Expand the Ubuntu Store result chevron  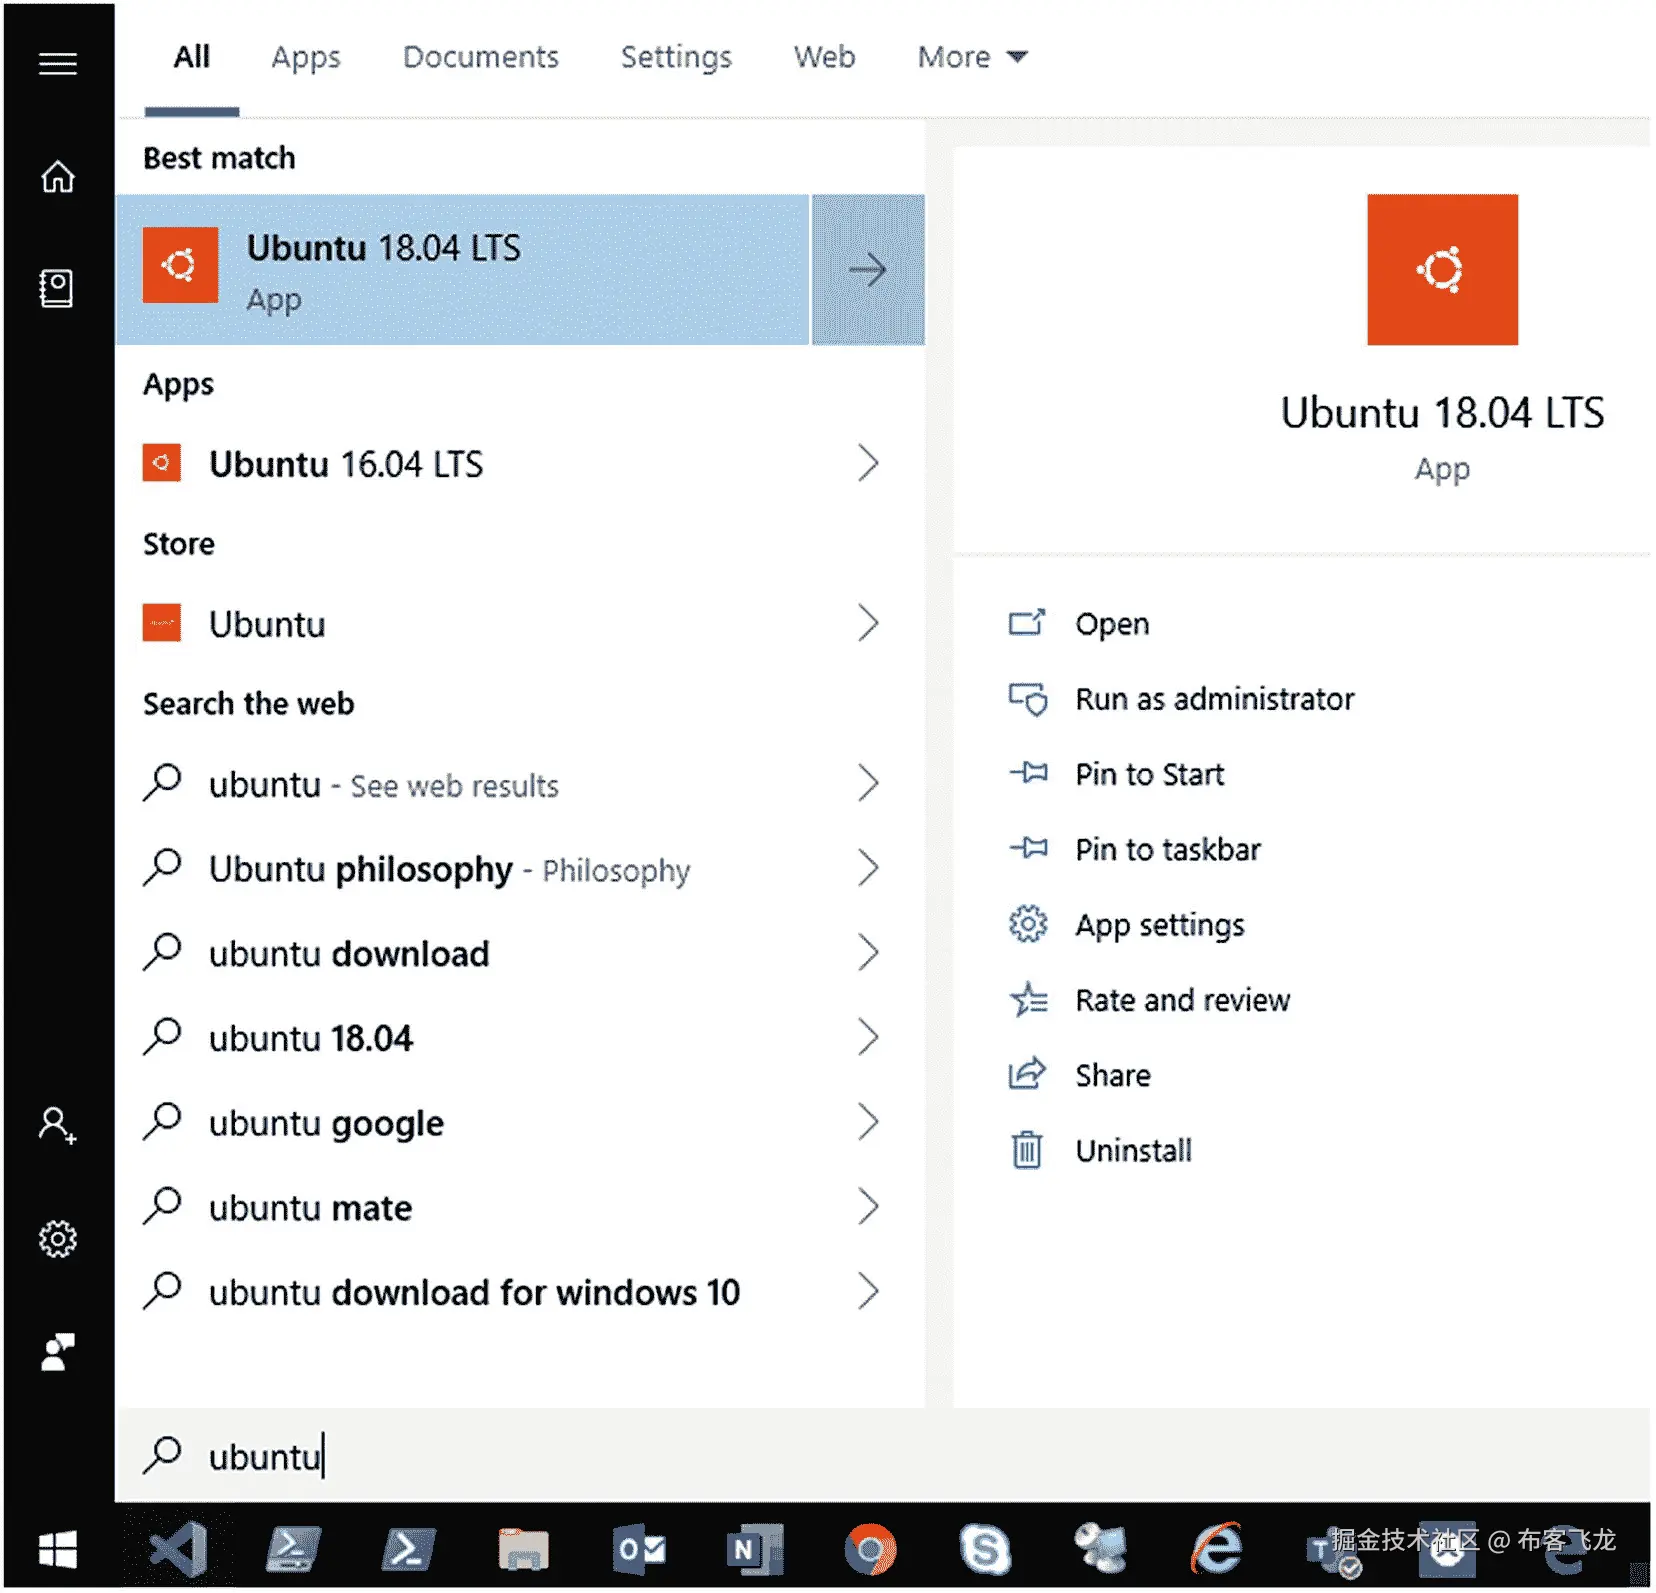click(x=868, y=623)
